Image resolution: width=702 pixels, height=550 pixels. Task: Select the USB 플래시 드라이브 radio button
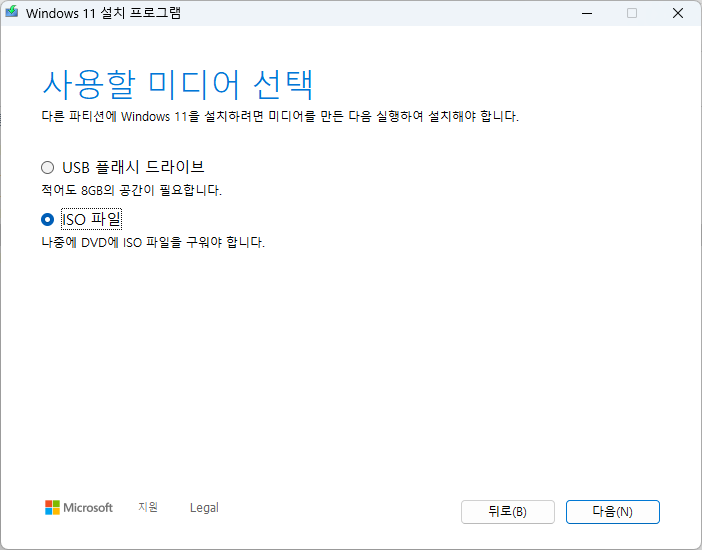coord(47,168)
